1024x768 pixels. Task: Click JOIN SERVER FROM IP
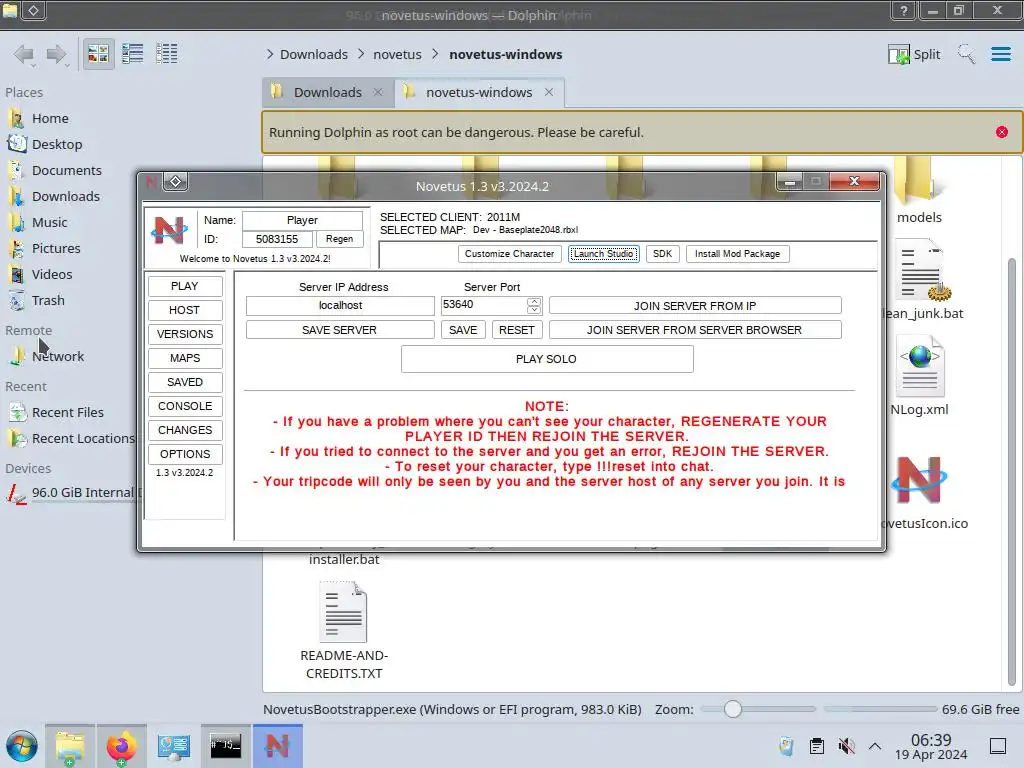coord(695,306)
